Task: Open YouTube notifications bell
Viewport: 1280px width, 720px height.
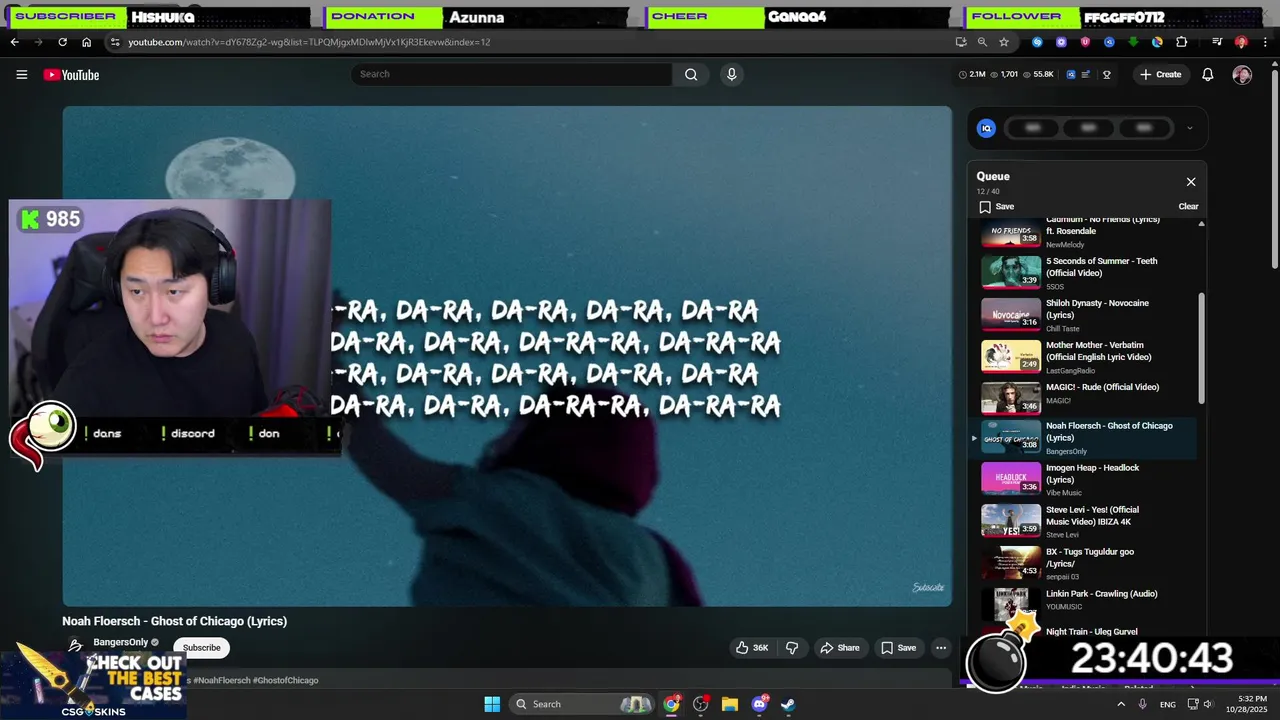Action: coord(1207,74)
